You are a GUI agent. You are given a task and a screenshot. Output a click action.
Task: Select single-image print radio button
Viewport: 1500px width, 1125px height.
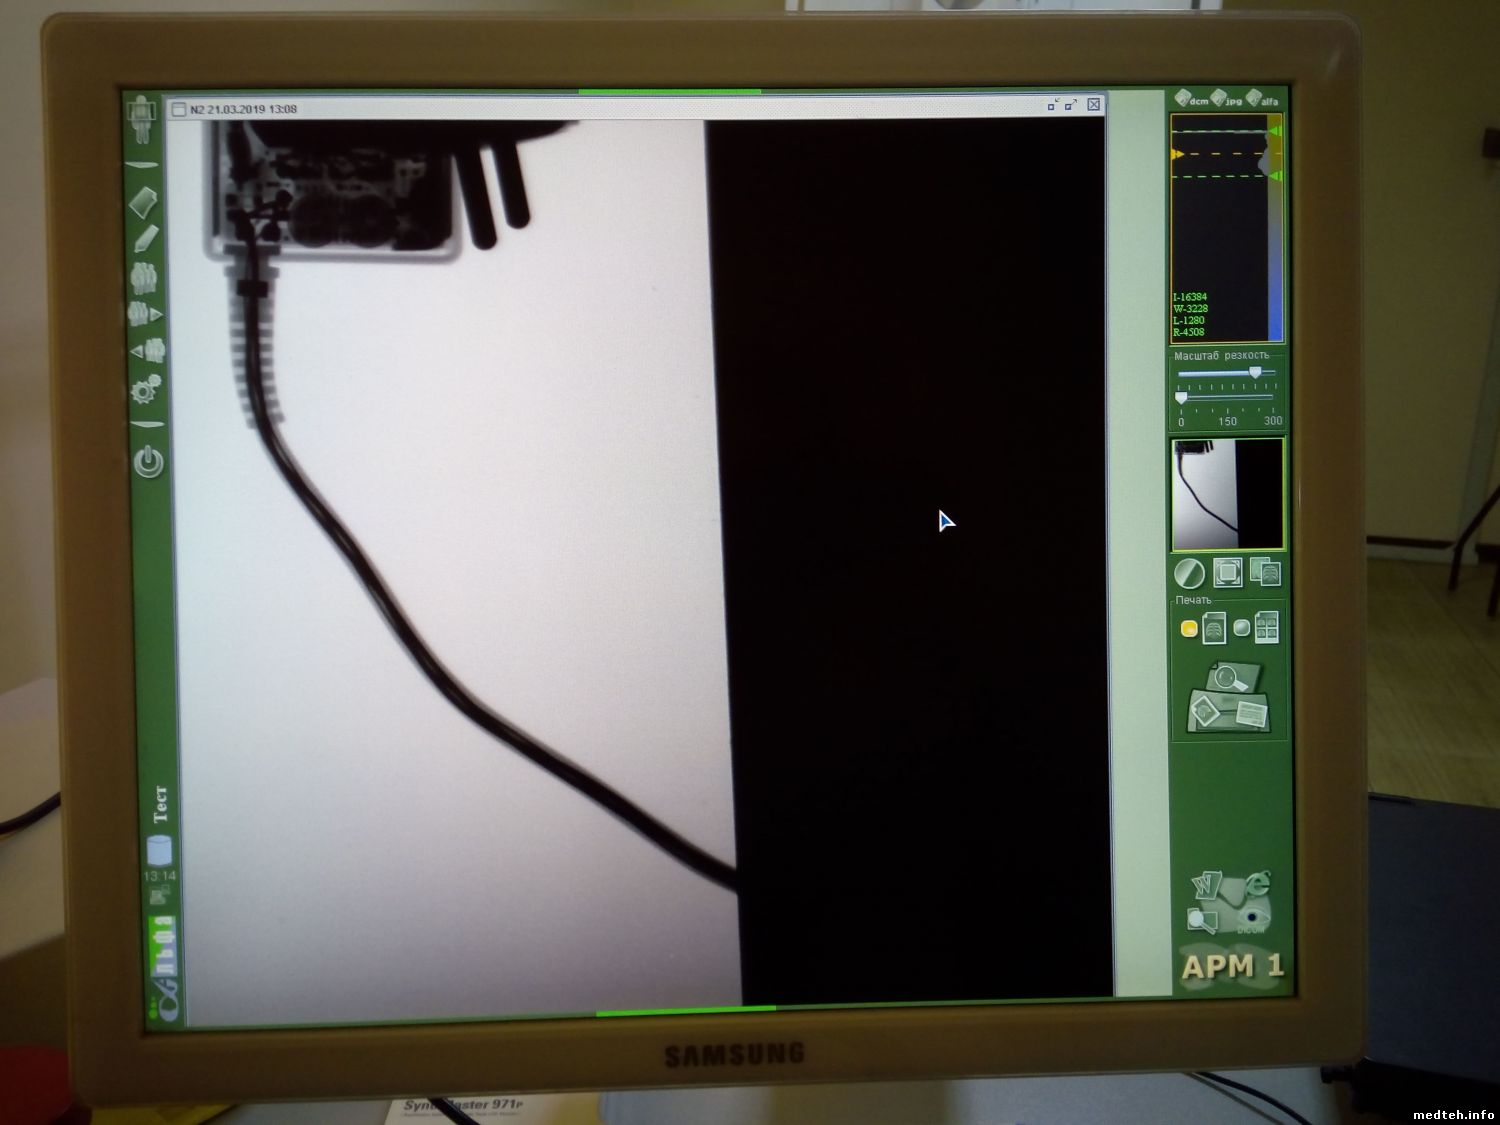[1189, 629]
